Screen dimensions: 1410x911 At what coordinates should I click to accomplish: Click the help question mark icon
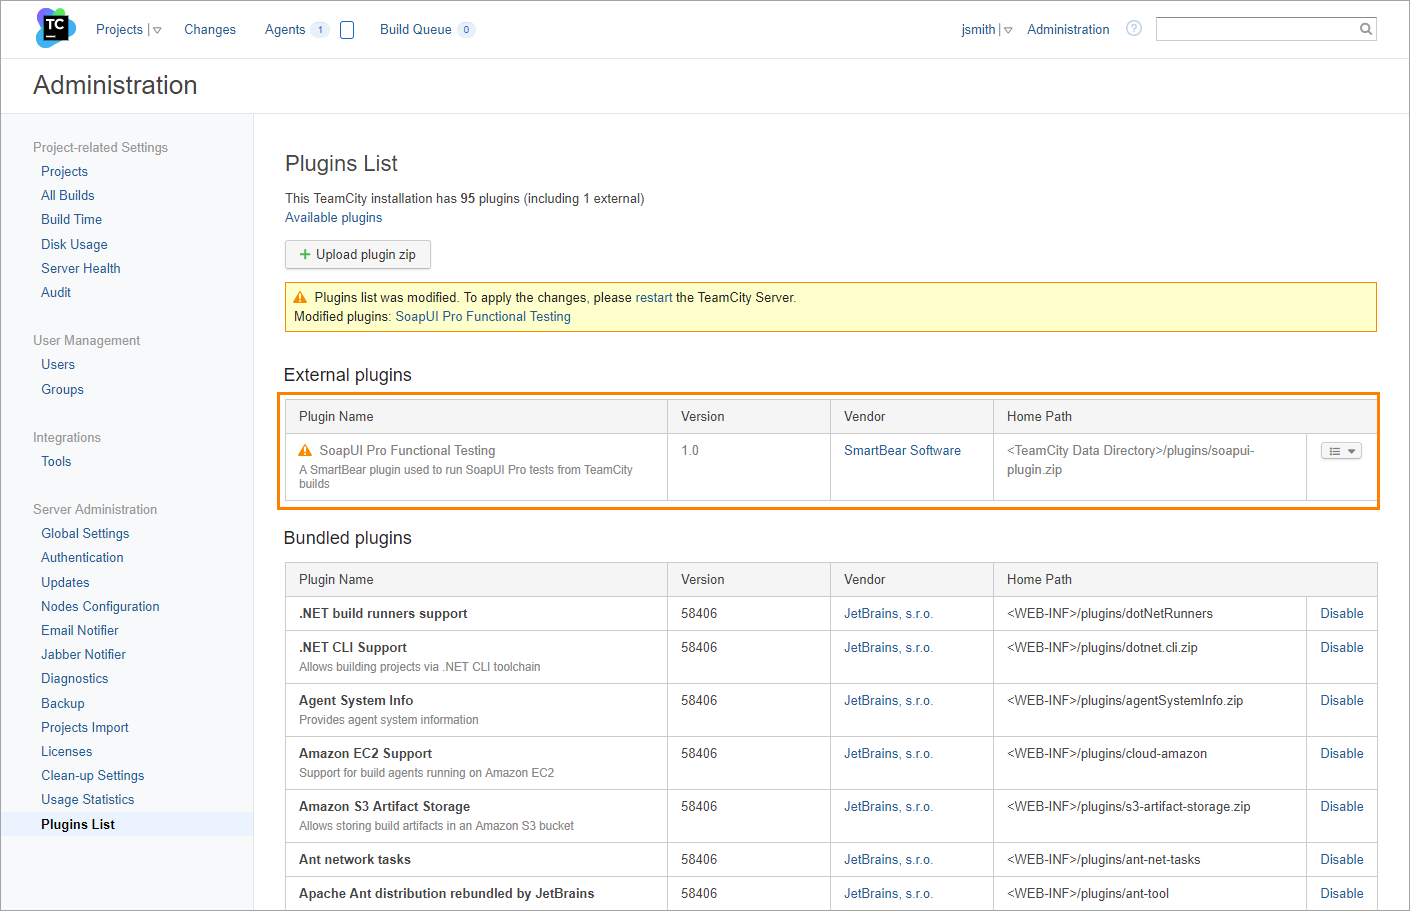pos(1133,28)
